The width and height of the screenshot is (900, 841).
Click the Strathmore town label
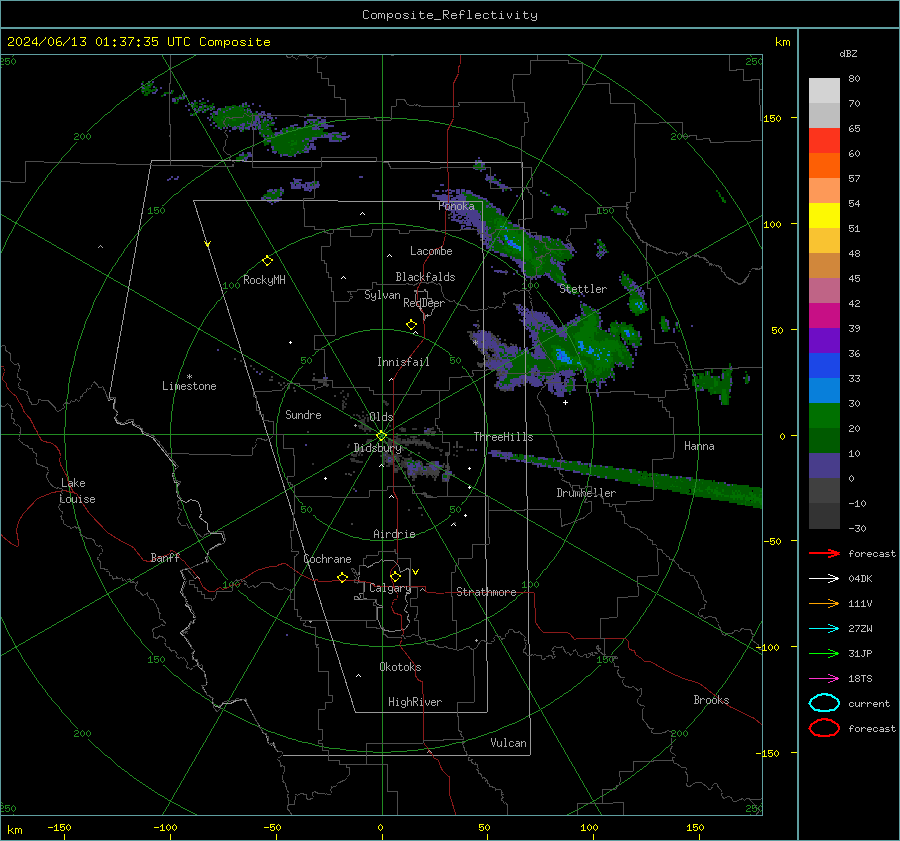pyautogui.click(x=486, y=592)
